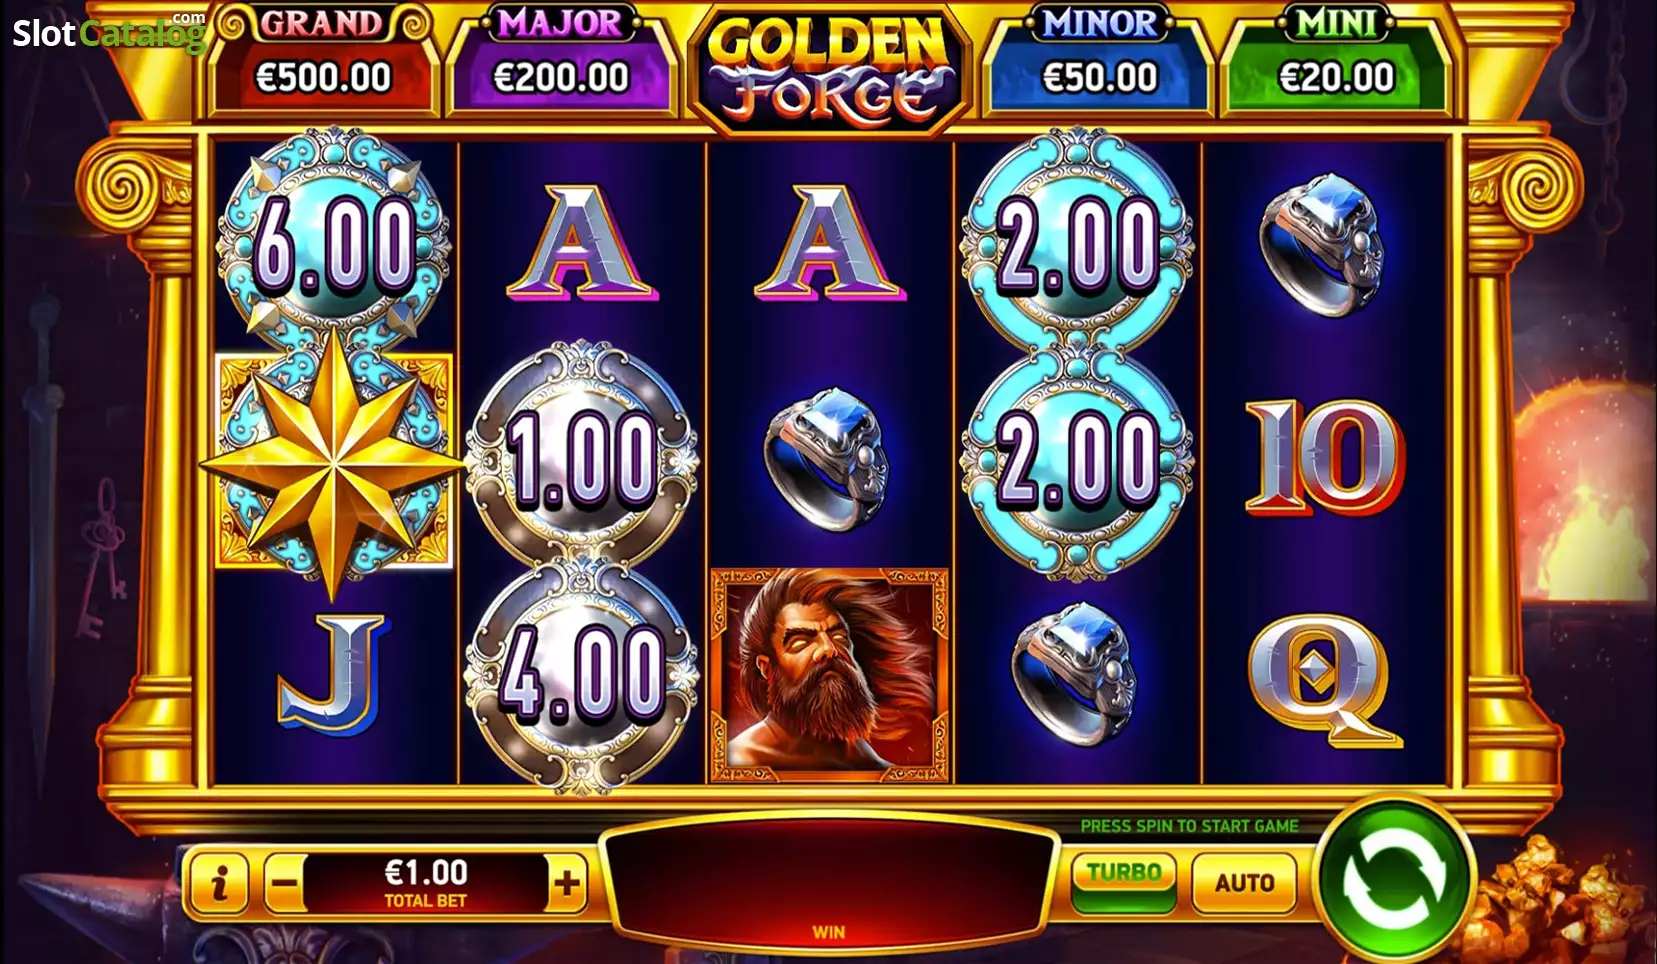Select the J card symbol
Screen dimensions: 1657x964
point(331,673)
